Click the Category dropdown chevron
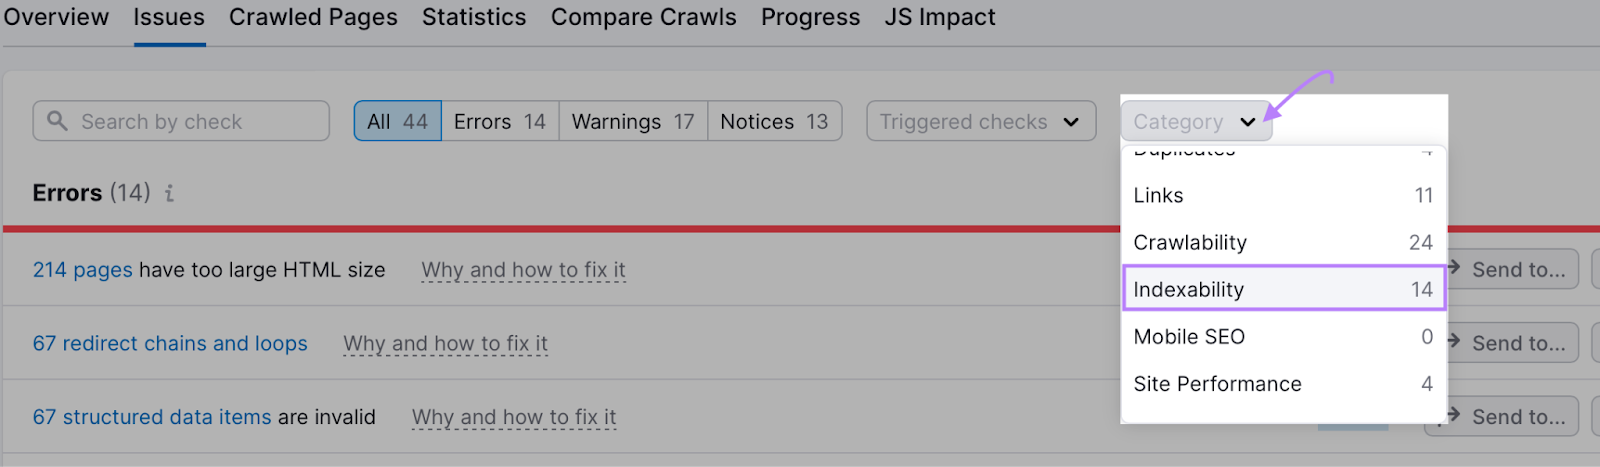This screenshot has width=1600, height=467. (x=1248, y=122)
